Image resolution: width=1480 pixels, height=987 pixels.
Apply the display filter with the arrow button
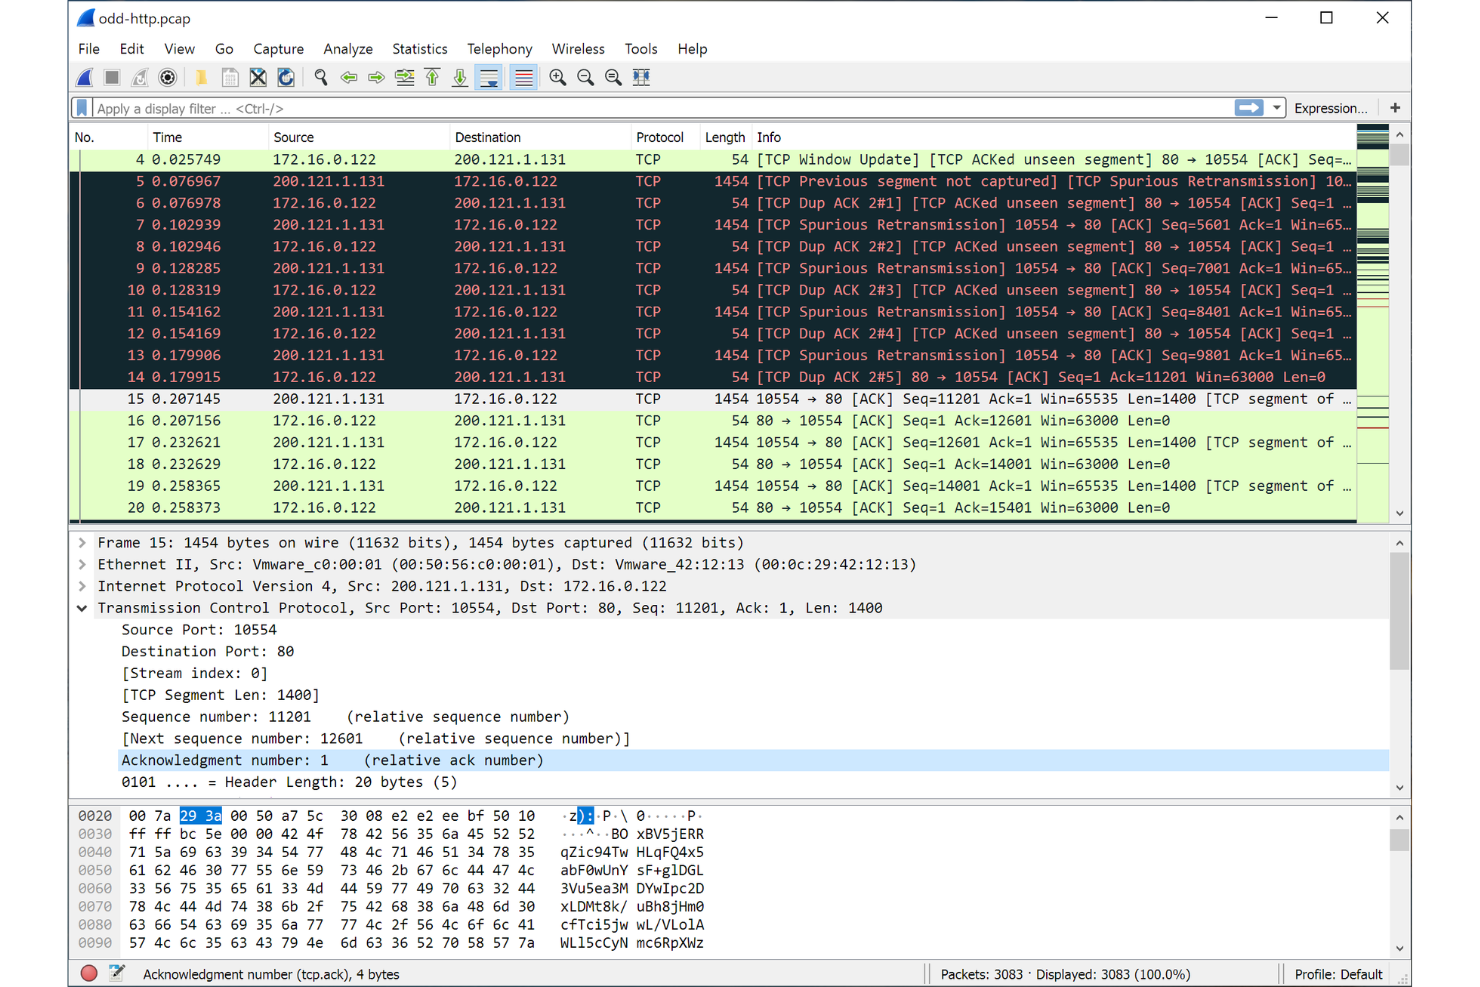1249,107
